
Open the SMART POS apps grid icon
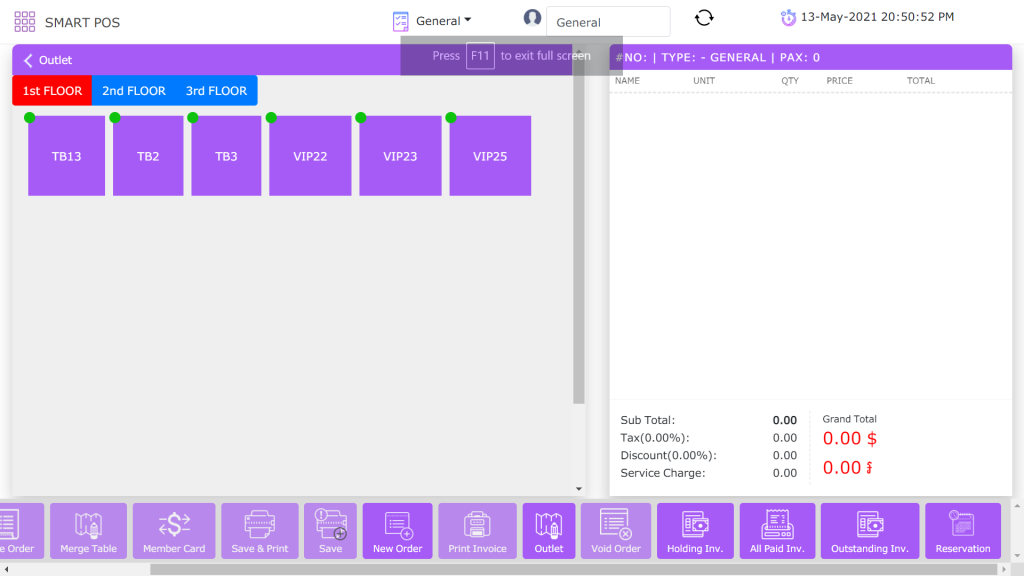[25, 22]
